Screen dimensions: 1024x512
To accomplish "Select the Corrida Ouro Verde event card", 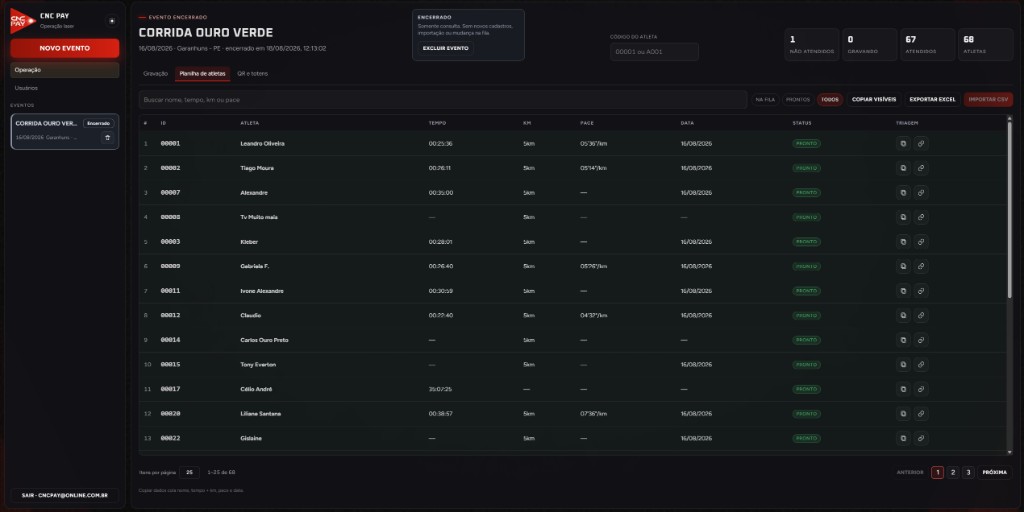I will point(65,131).
